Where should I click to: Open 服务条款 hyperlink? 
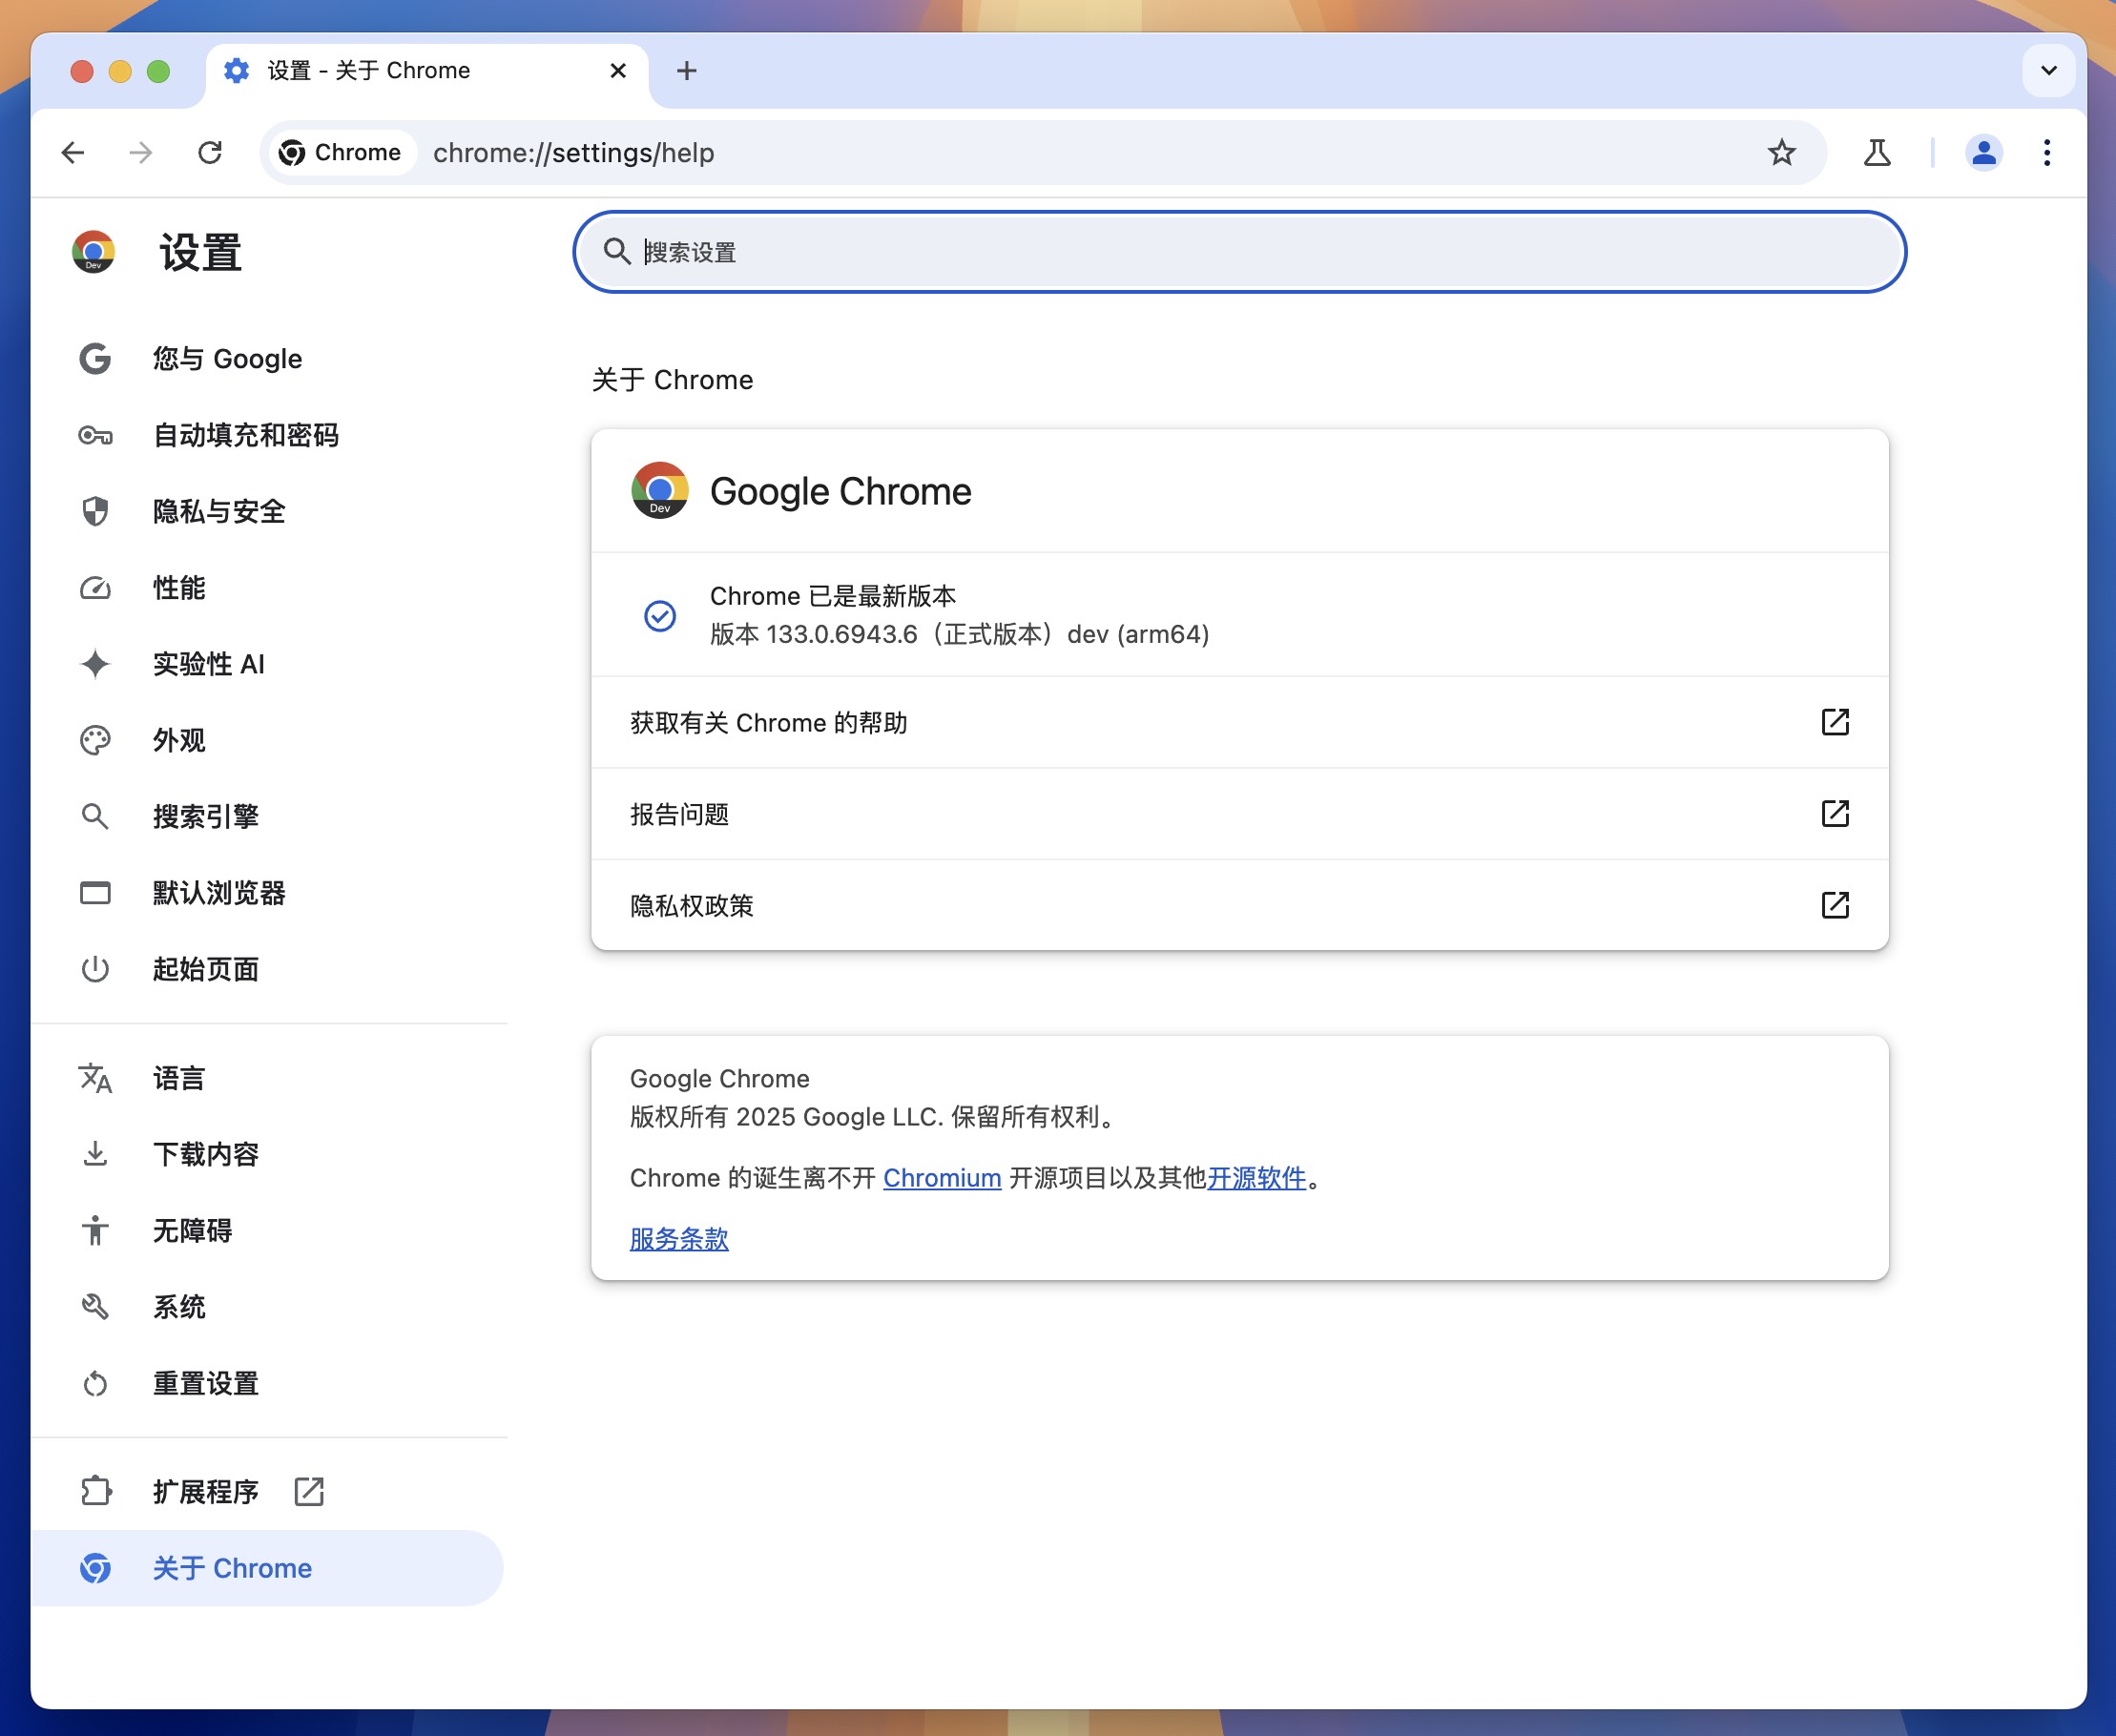point(676,1239)
